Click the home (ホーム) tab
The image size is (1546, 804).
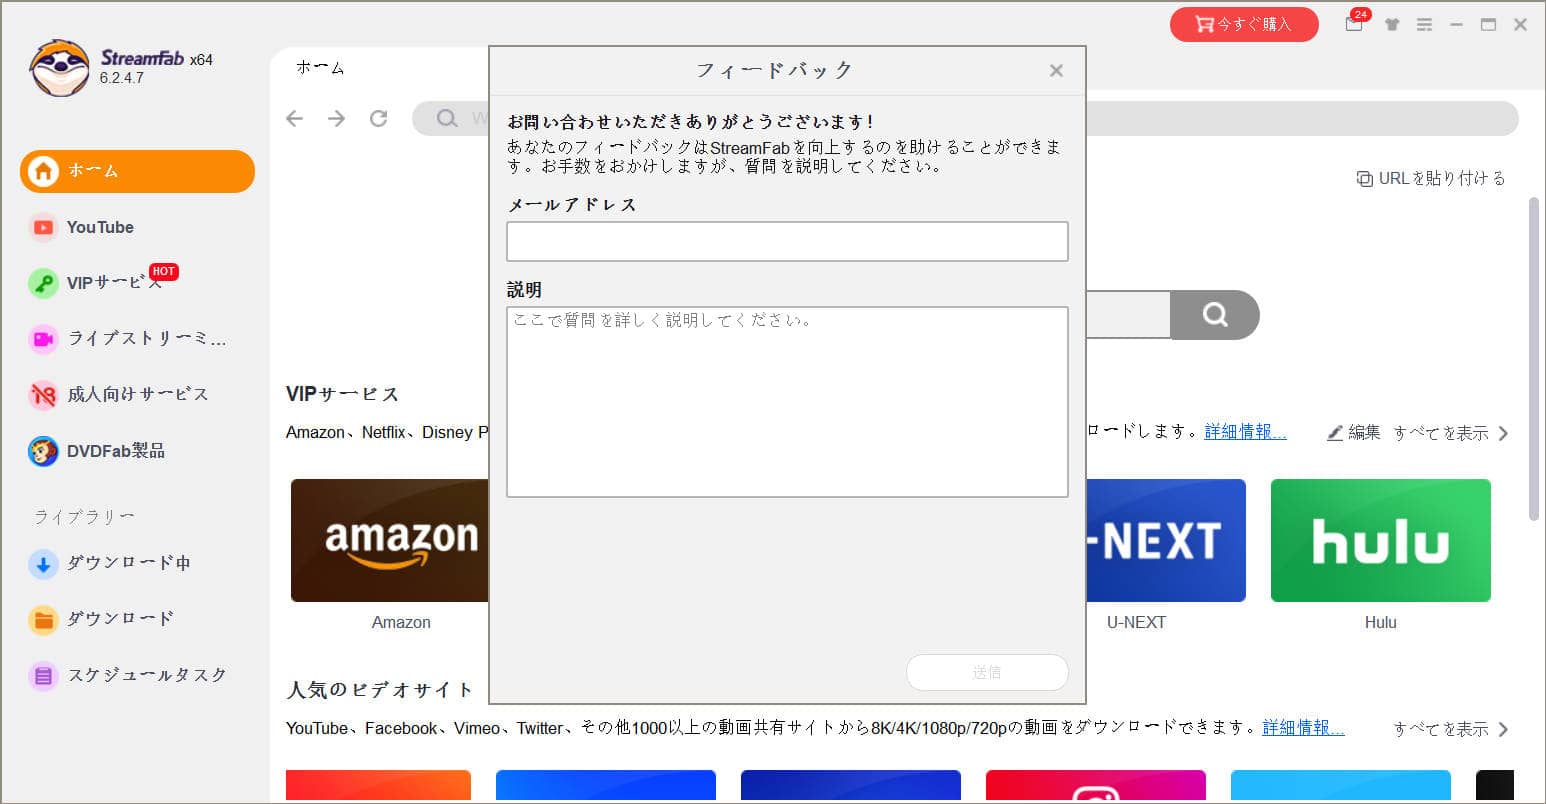click(320, 68)
